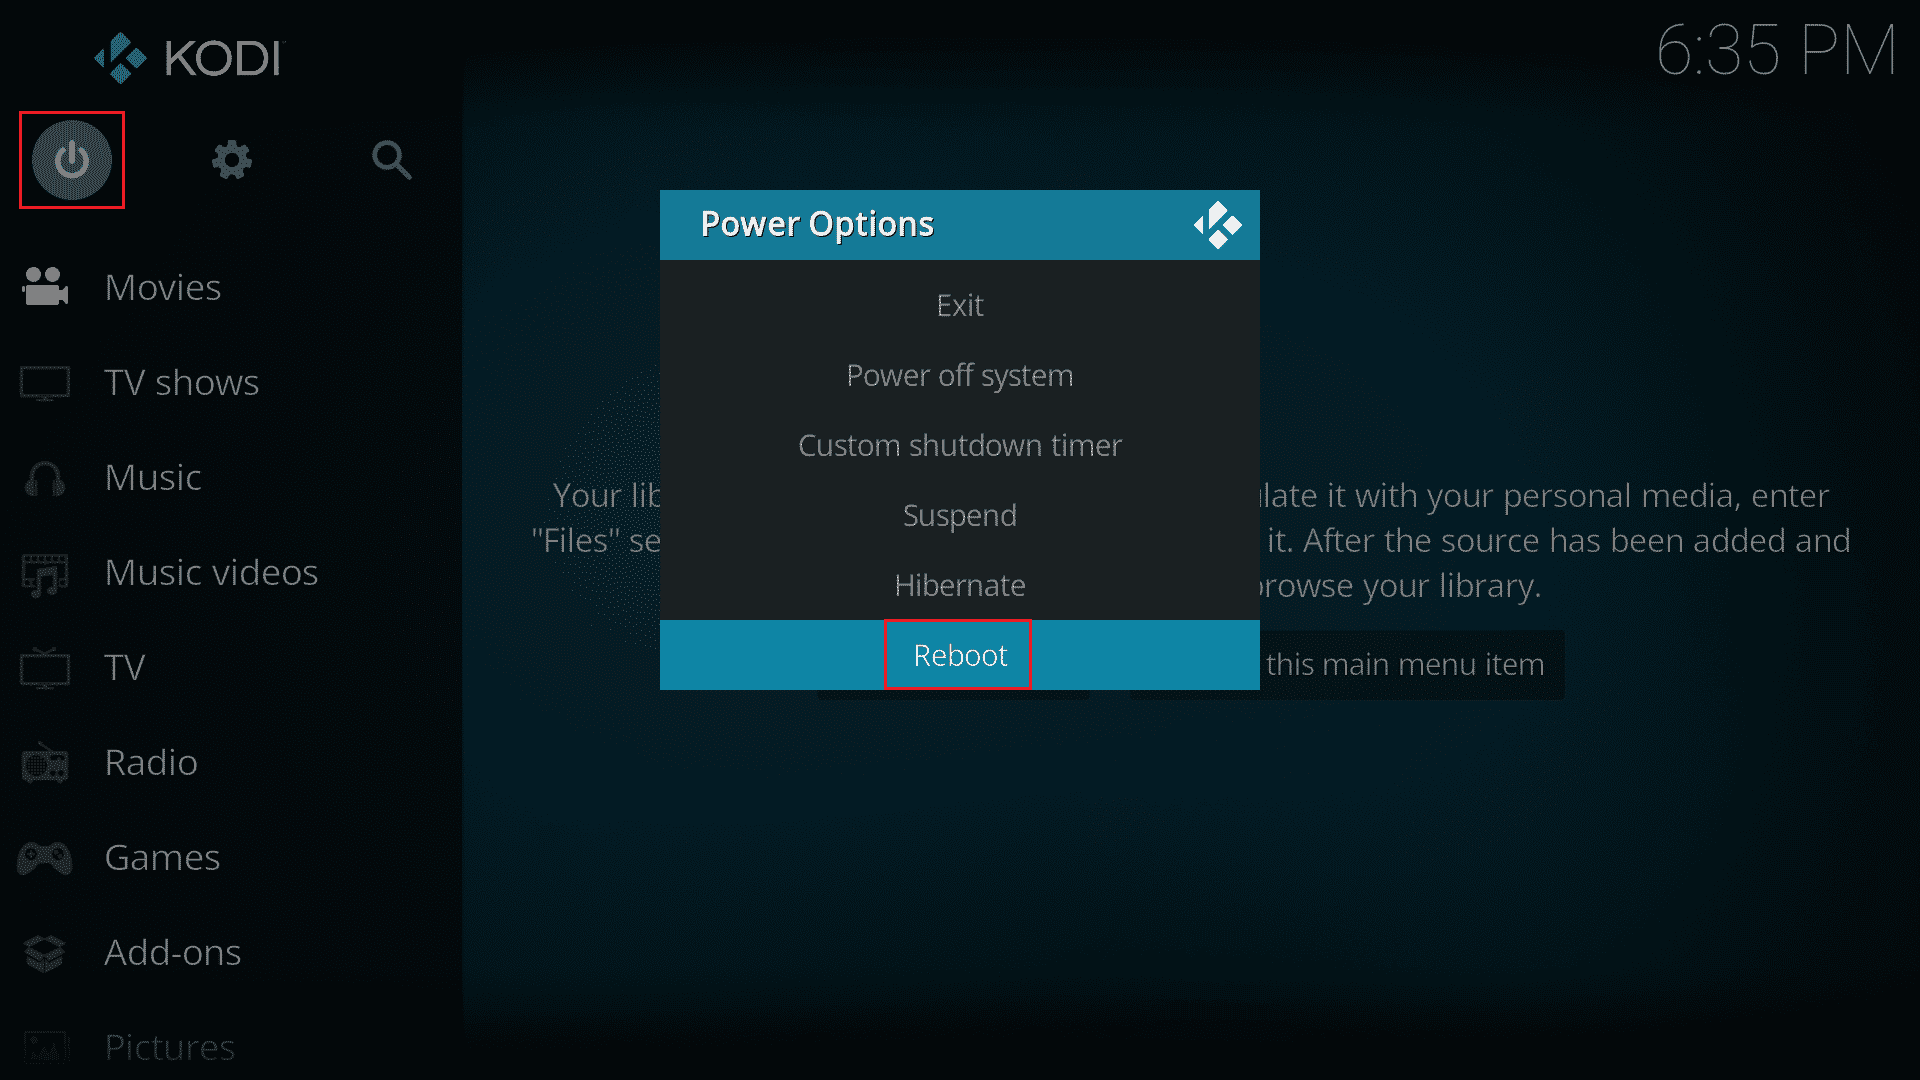1920x1080 pixels.
Task: Click the Music category icon
Action: pos(46,476)
